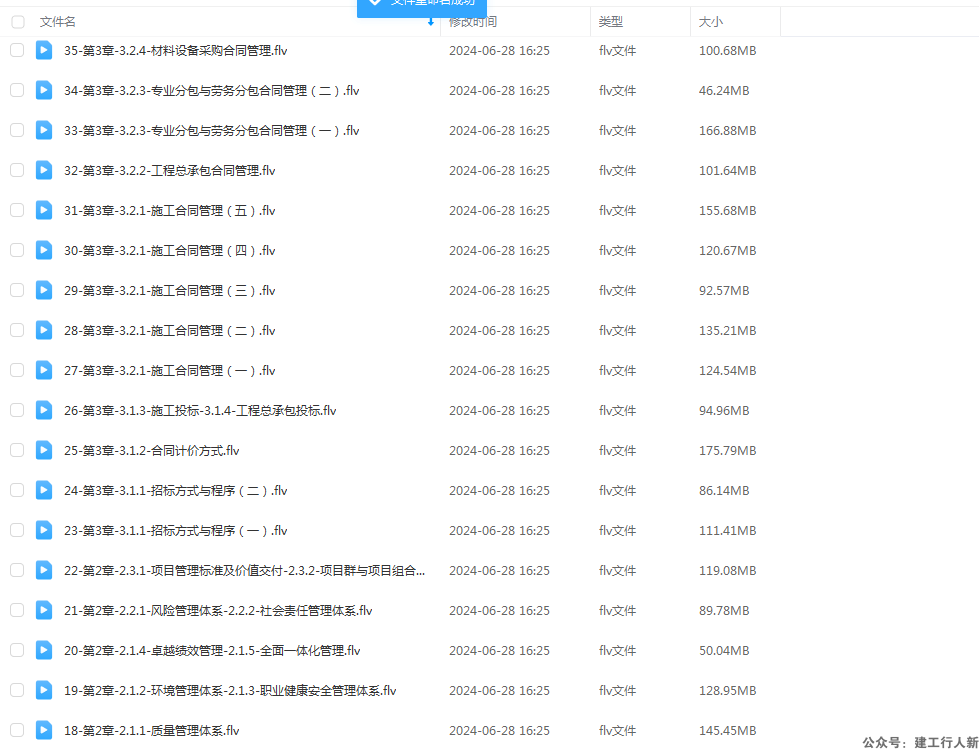Click the video icon for file 24 招标方式与程序（二）
The width and height of the screenshot is (979, 749).
(44, 490)
